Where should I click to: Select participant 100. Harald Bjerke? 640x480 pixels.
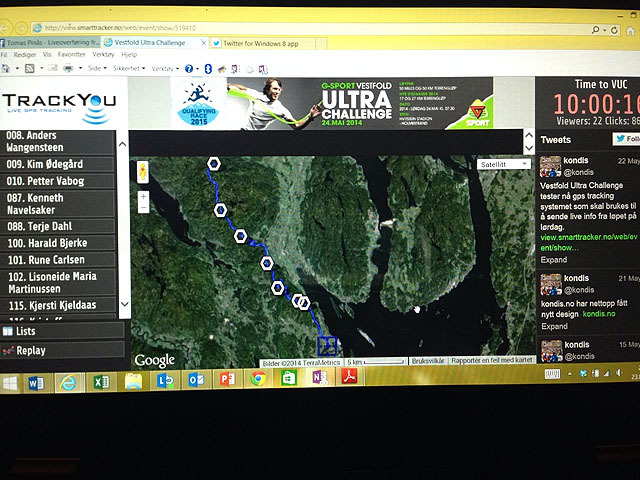click(58, 243)
